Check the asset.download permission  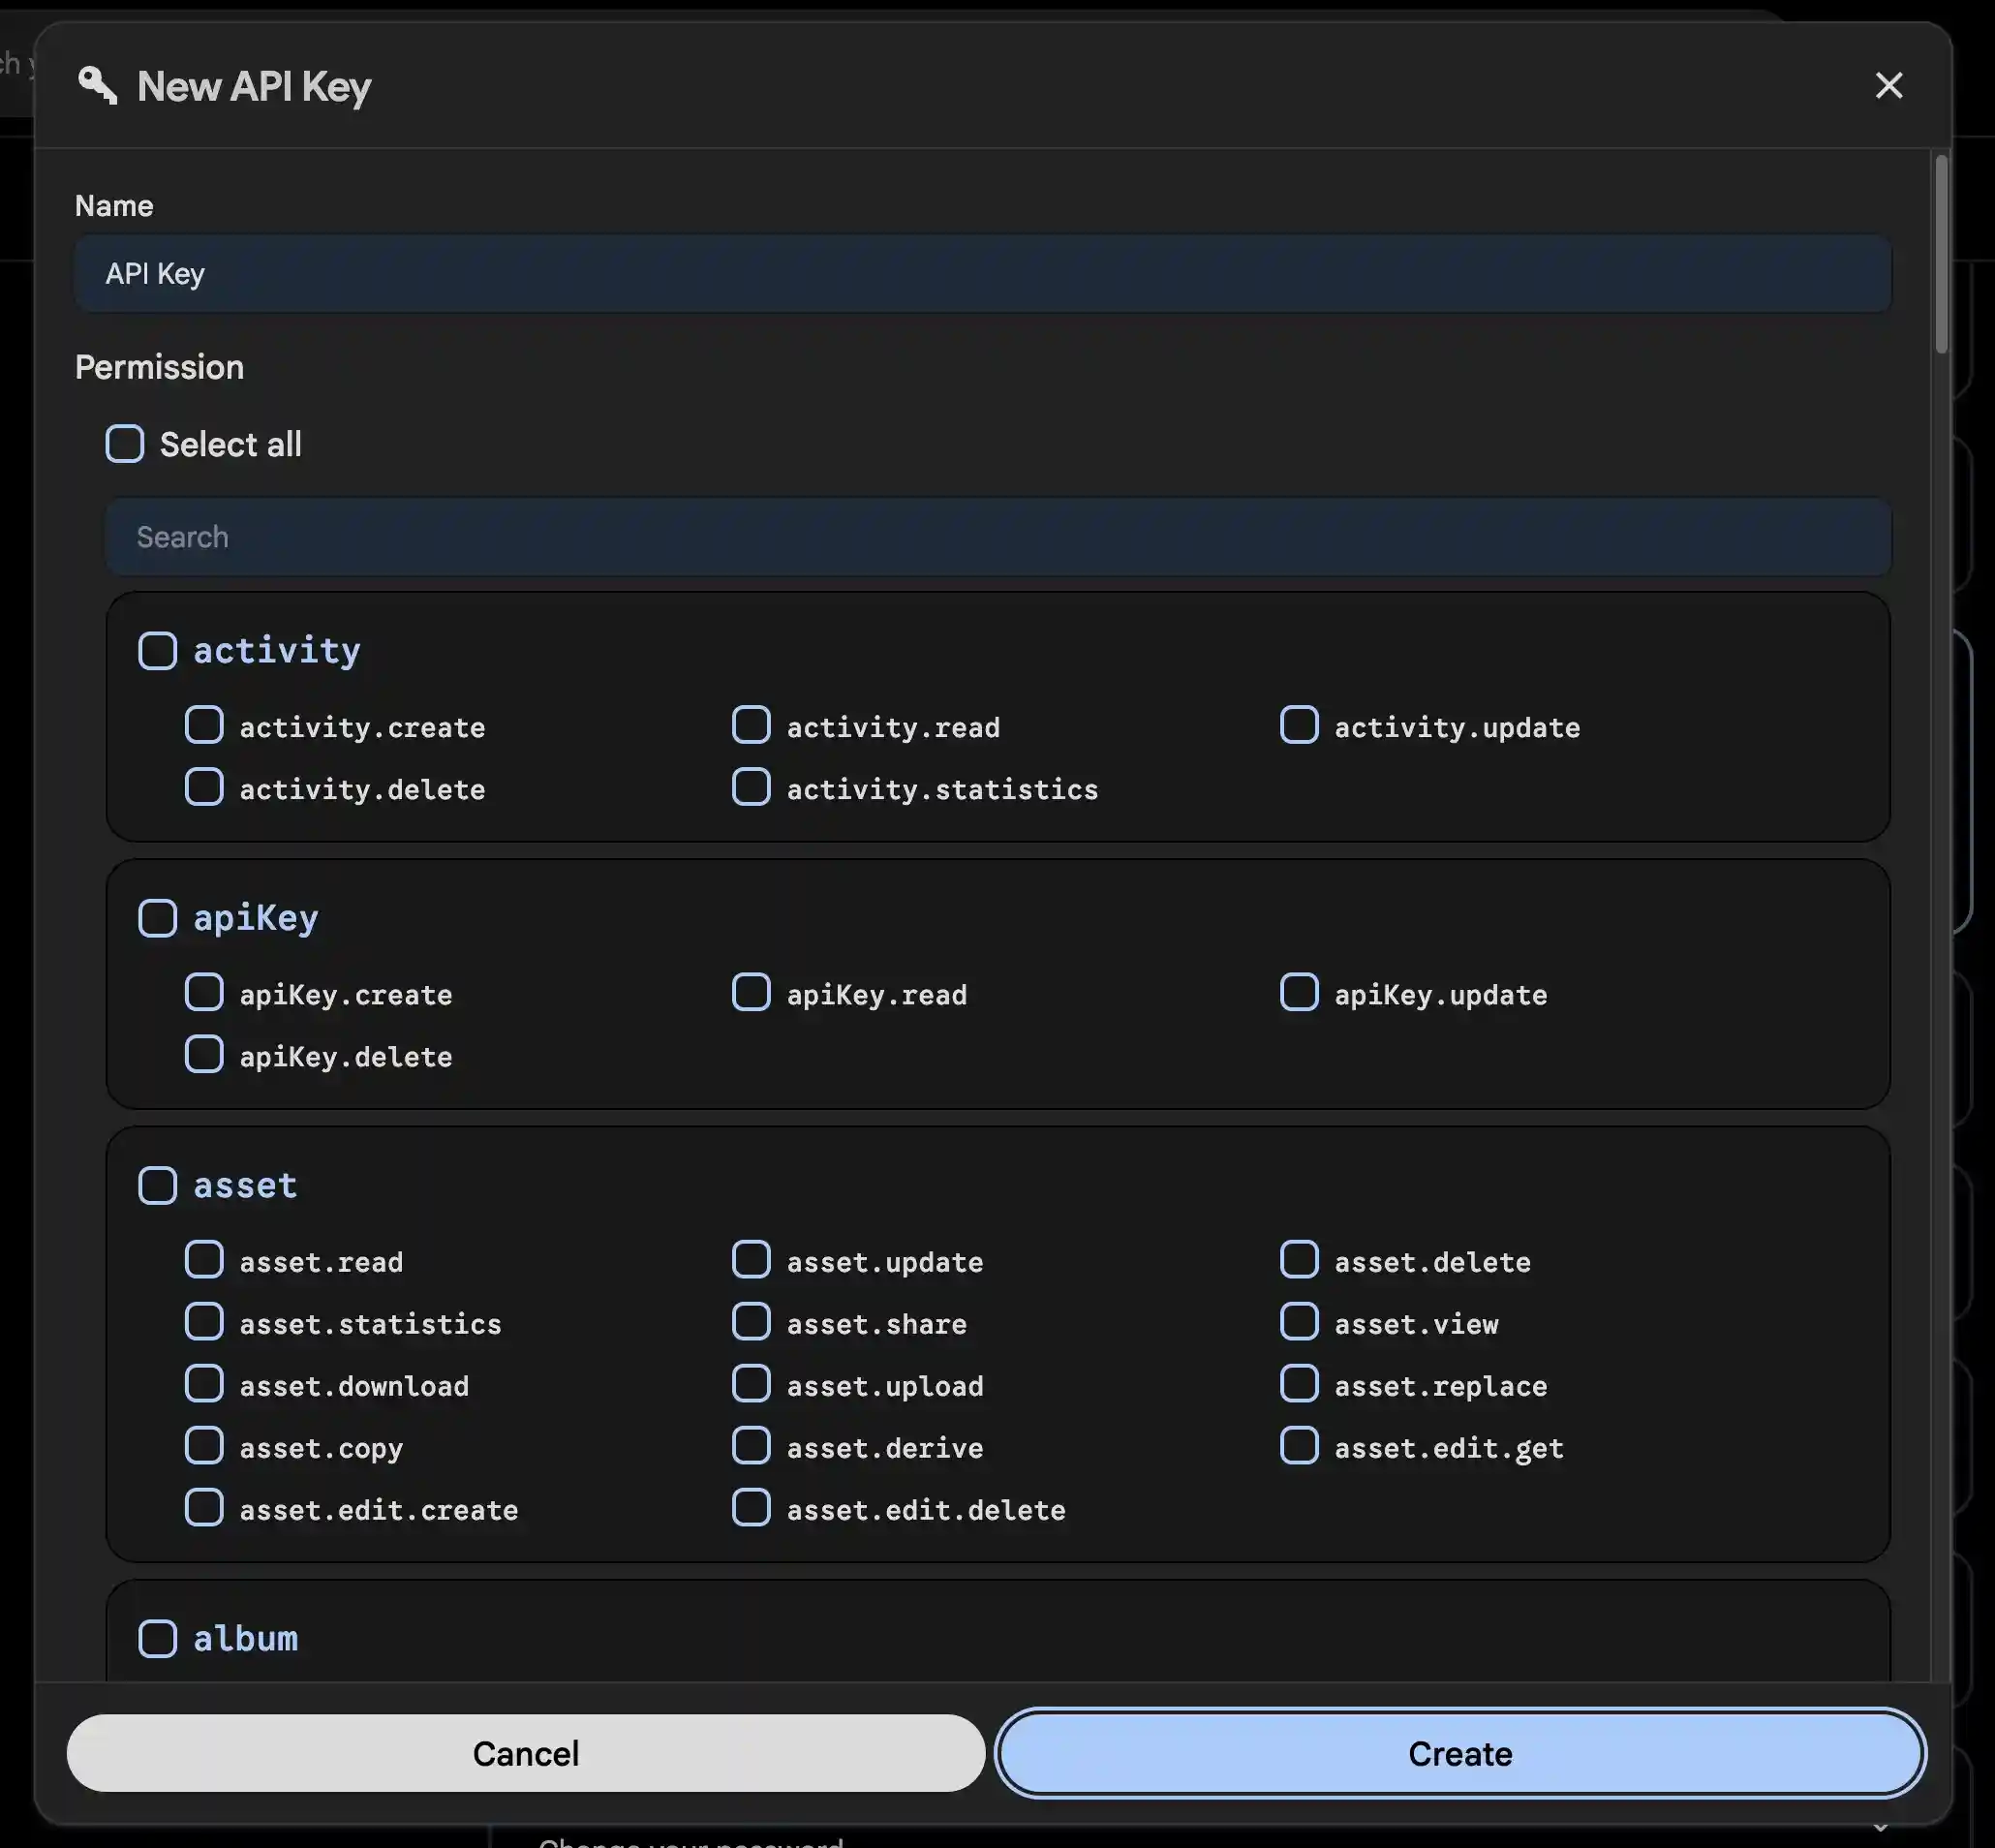click(204, 1383)
